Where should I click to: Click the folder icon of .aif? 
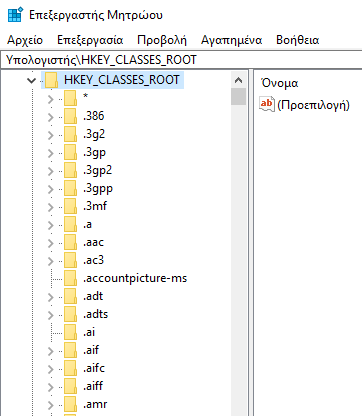pyautogui.click(x=70, y=350)
